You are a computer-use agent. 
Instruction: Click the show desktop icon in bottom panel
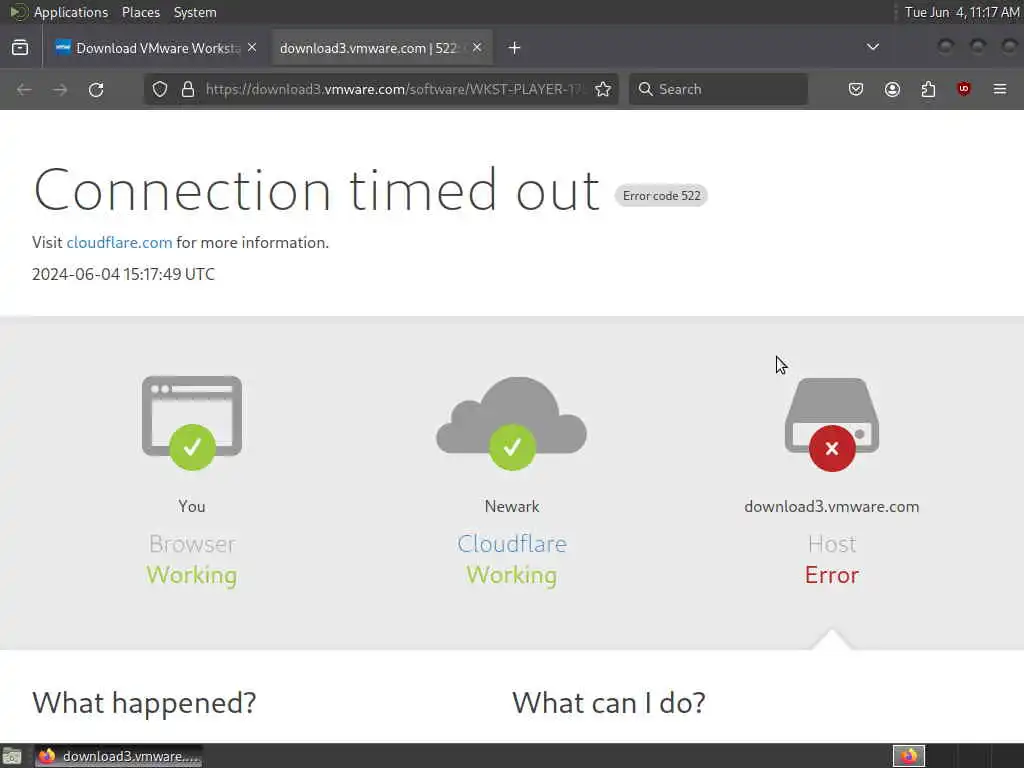click(12, 756)
